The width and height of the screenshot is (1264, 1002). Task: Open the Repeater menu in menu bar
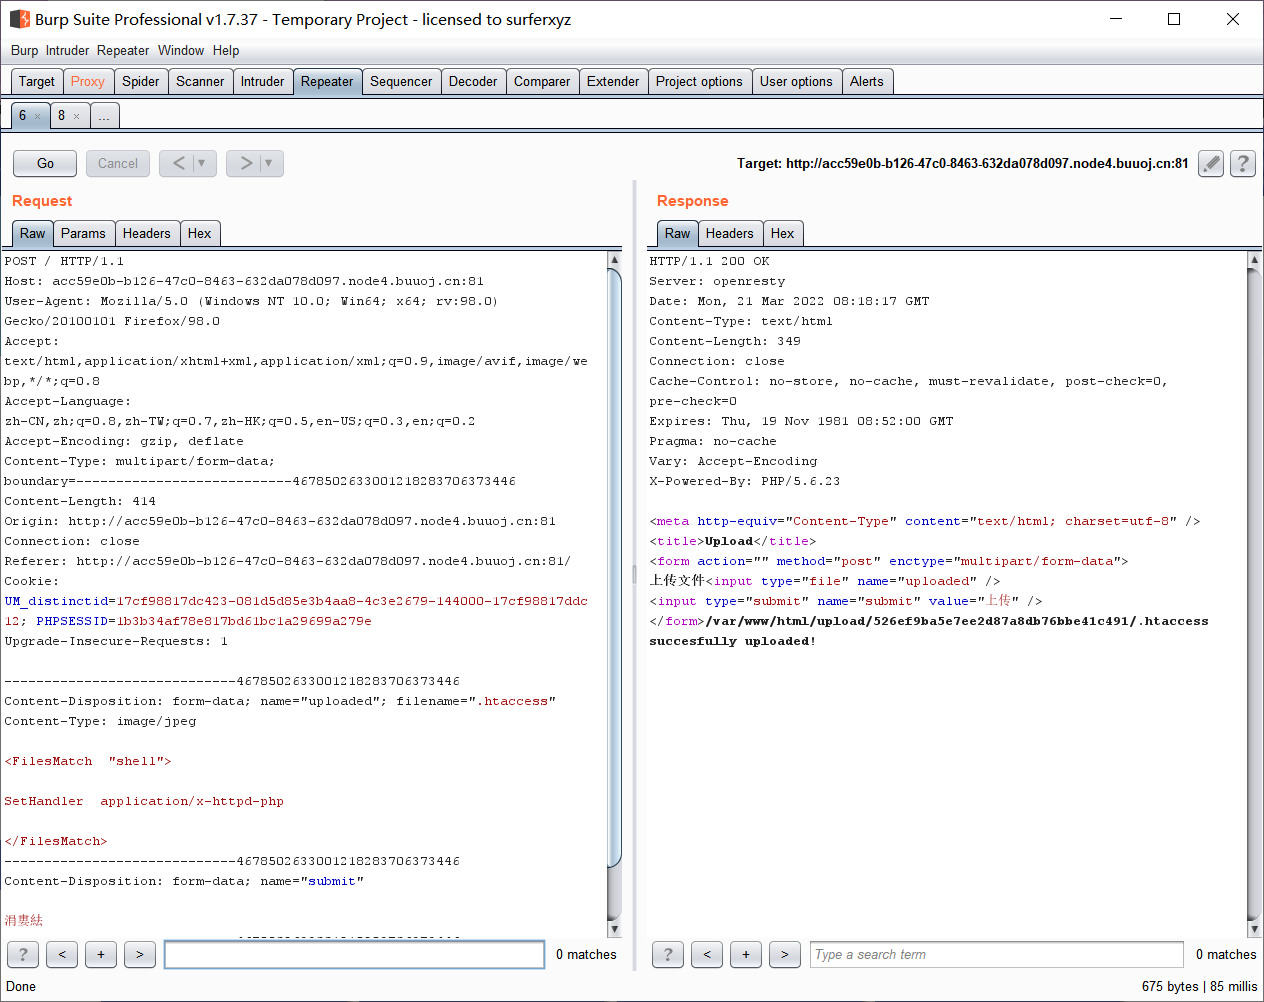coord(123,50)
